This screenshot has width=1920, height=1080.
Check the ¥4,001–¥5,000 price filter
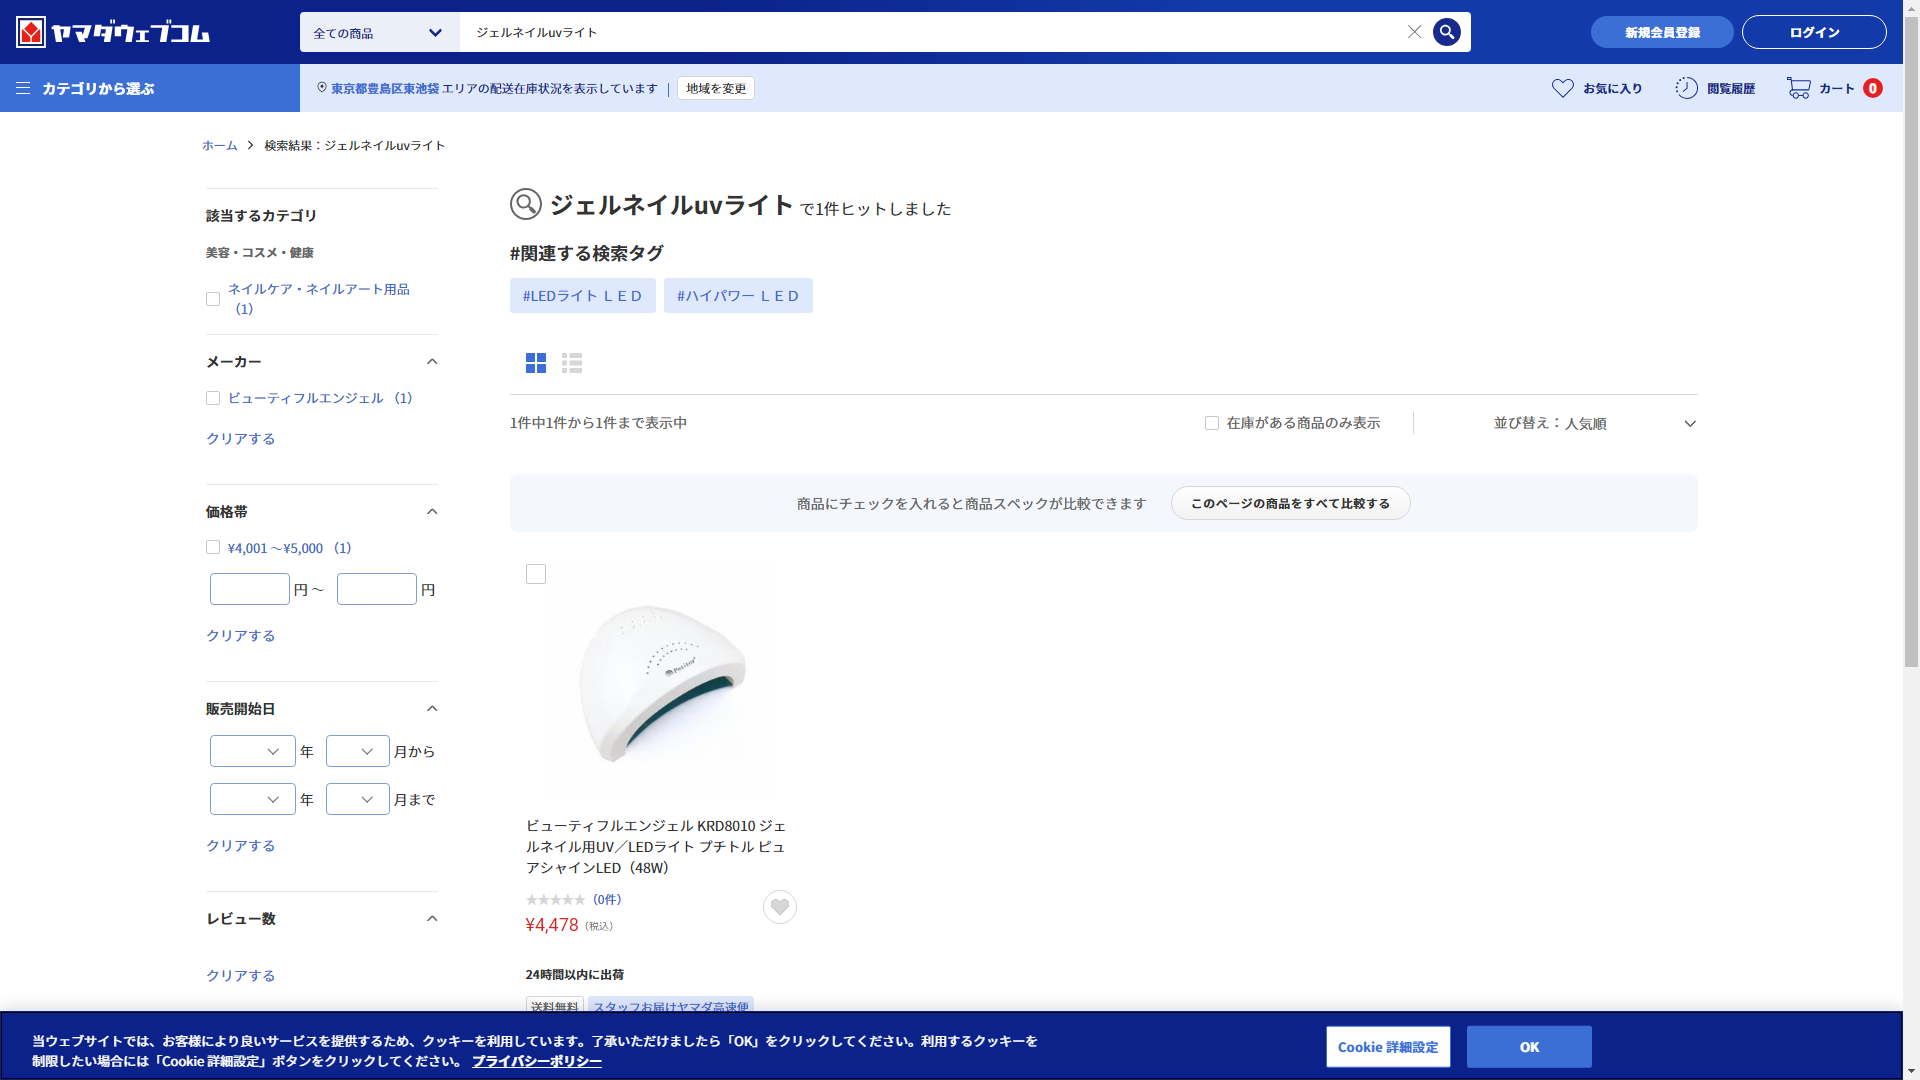tap(213, 547)
